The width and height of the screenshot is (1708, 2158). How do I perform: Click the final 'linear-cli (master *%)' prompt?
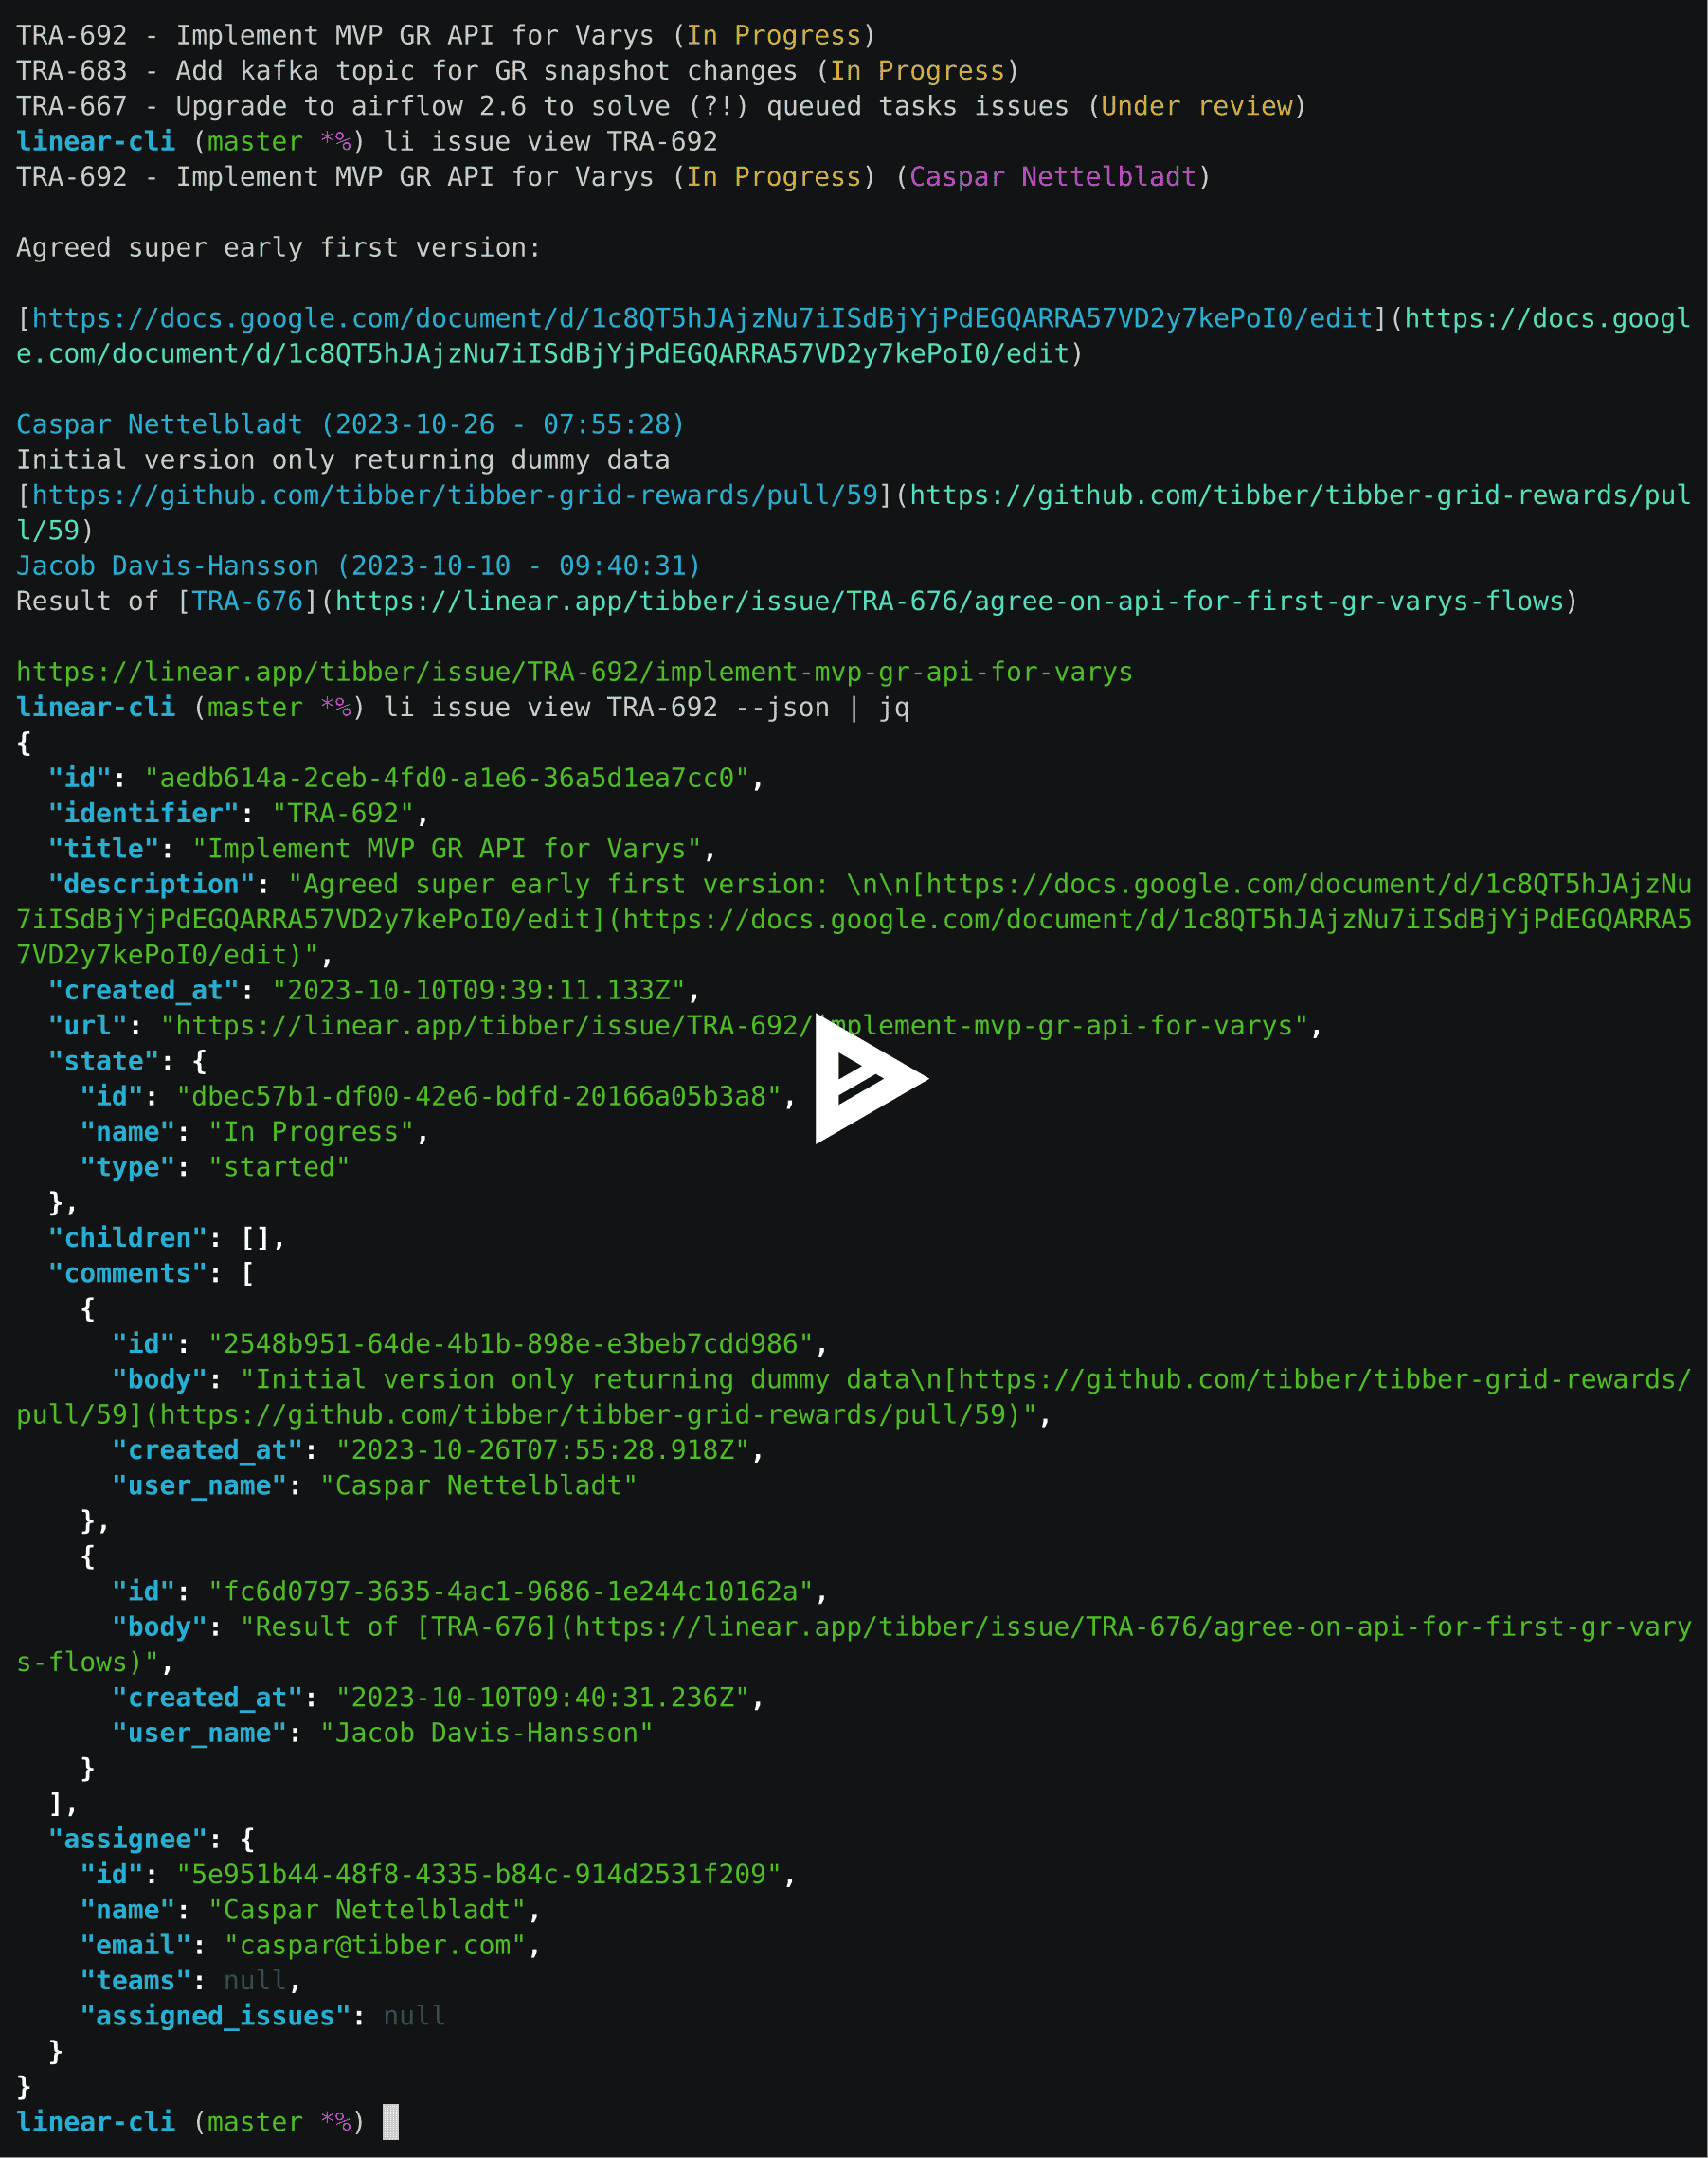tap(191, 2122)
